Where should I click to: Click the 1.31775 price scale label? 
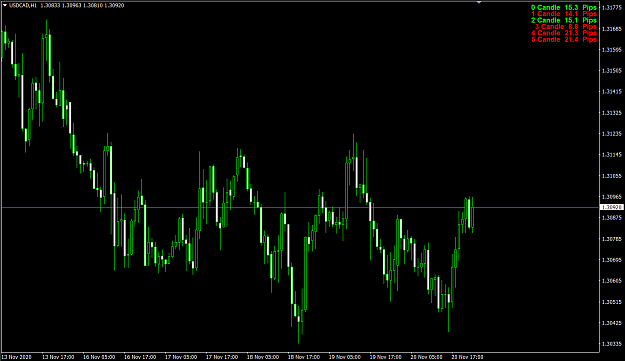tap(612, 8)
